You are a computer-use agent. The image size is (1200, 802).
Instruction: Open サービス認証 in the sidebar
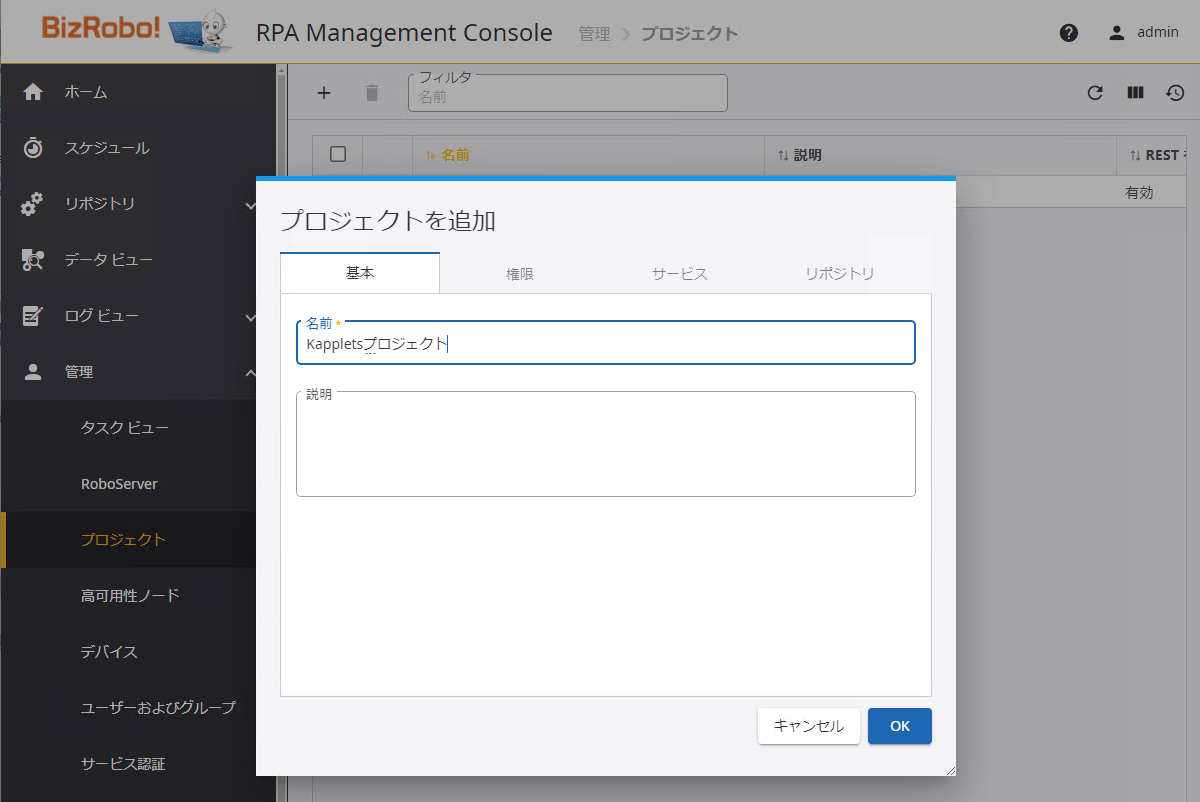[x=123, y=764]
